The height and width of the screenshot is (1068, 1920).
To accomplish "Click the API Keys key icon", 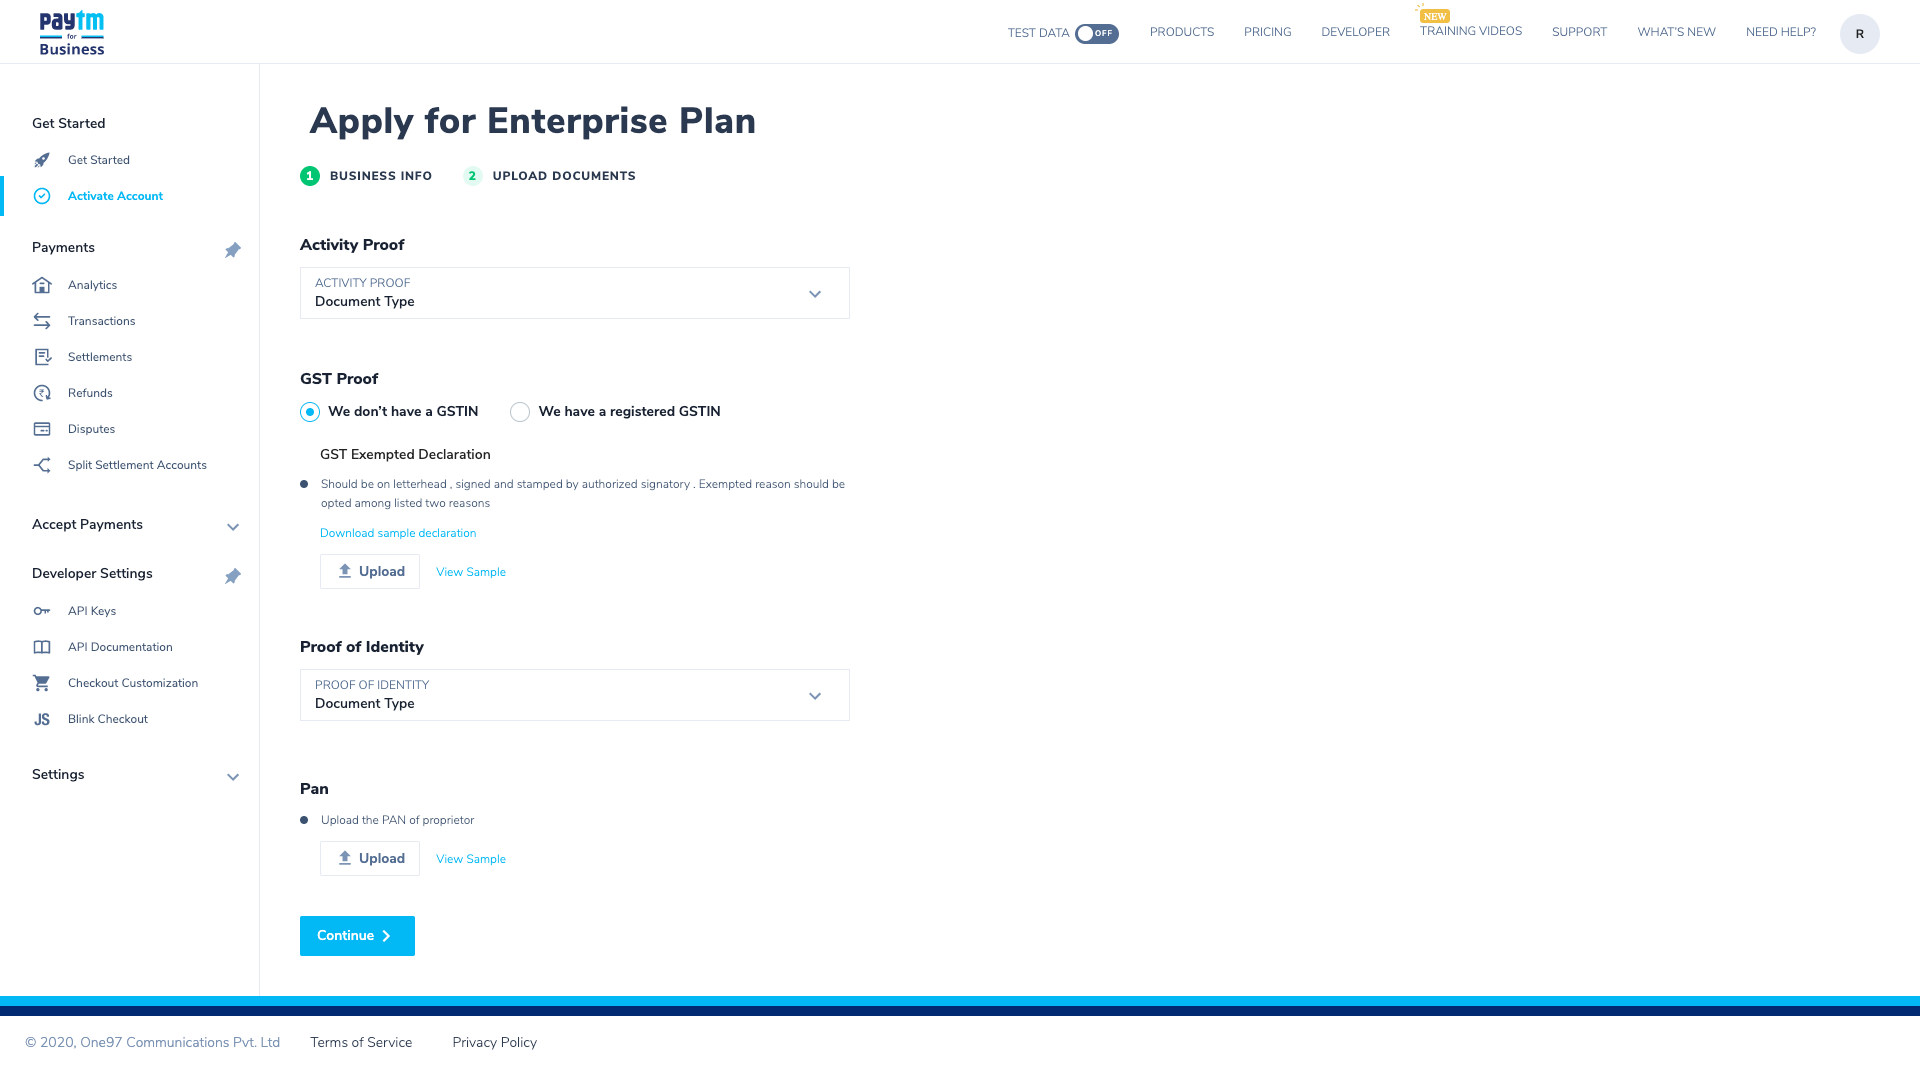I will pyautogui.click(x=42, y=611).
